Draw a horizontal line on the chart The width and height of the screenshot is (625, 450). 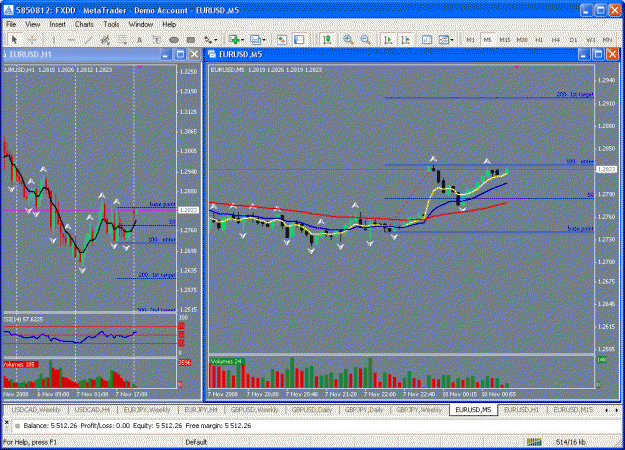[71, 39]
